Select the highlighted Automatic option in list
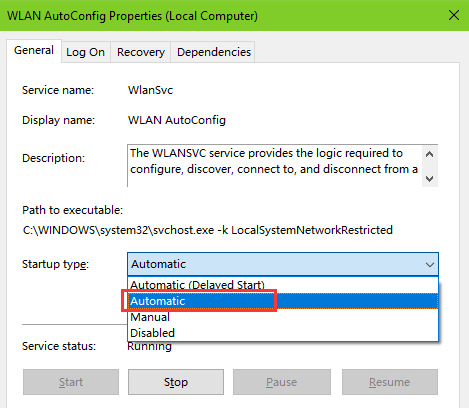The image size is (469, 408). pos(283,301)
